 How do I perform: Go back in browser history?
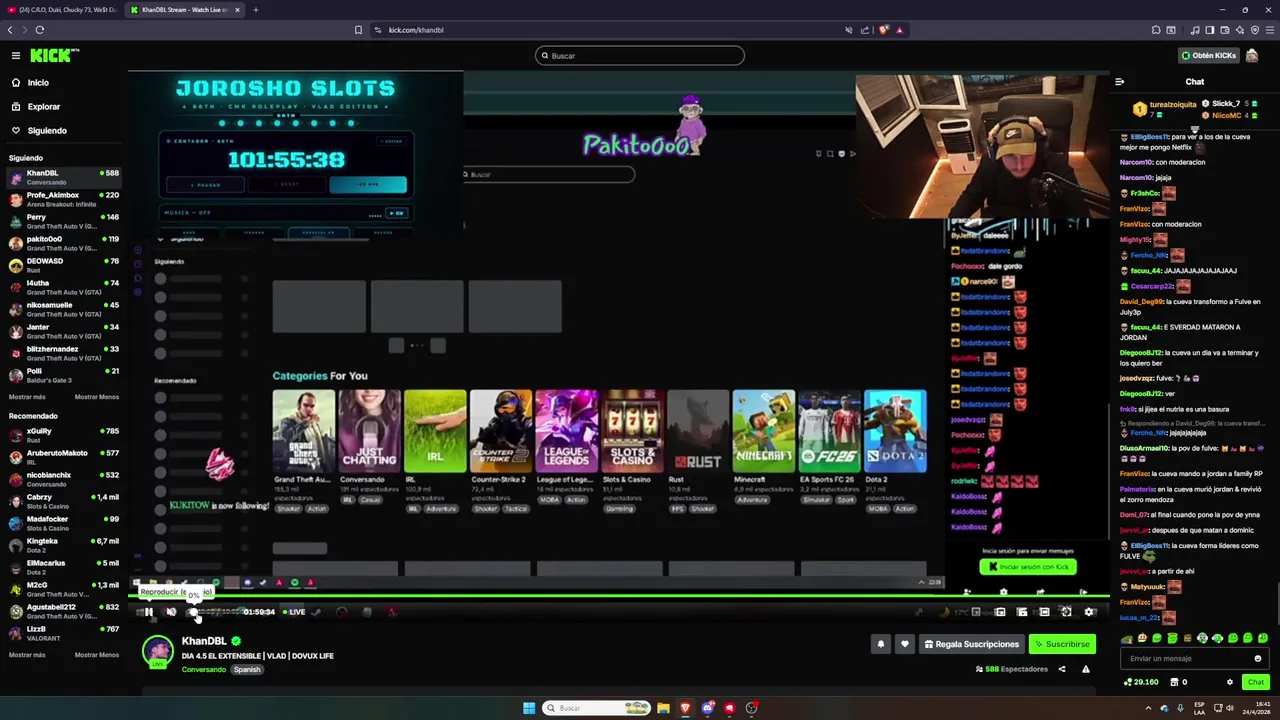point(10,30)
